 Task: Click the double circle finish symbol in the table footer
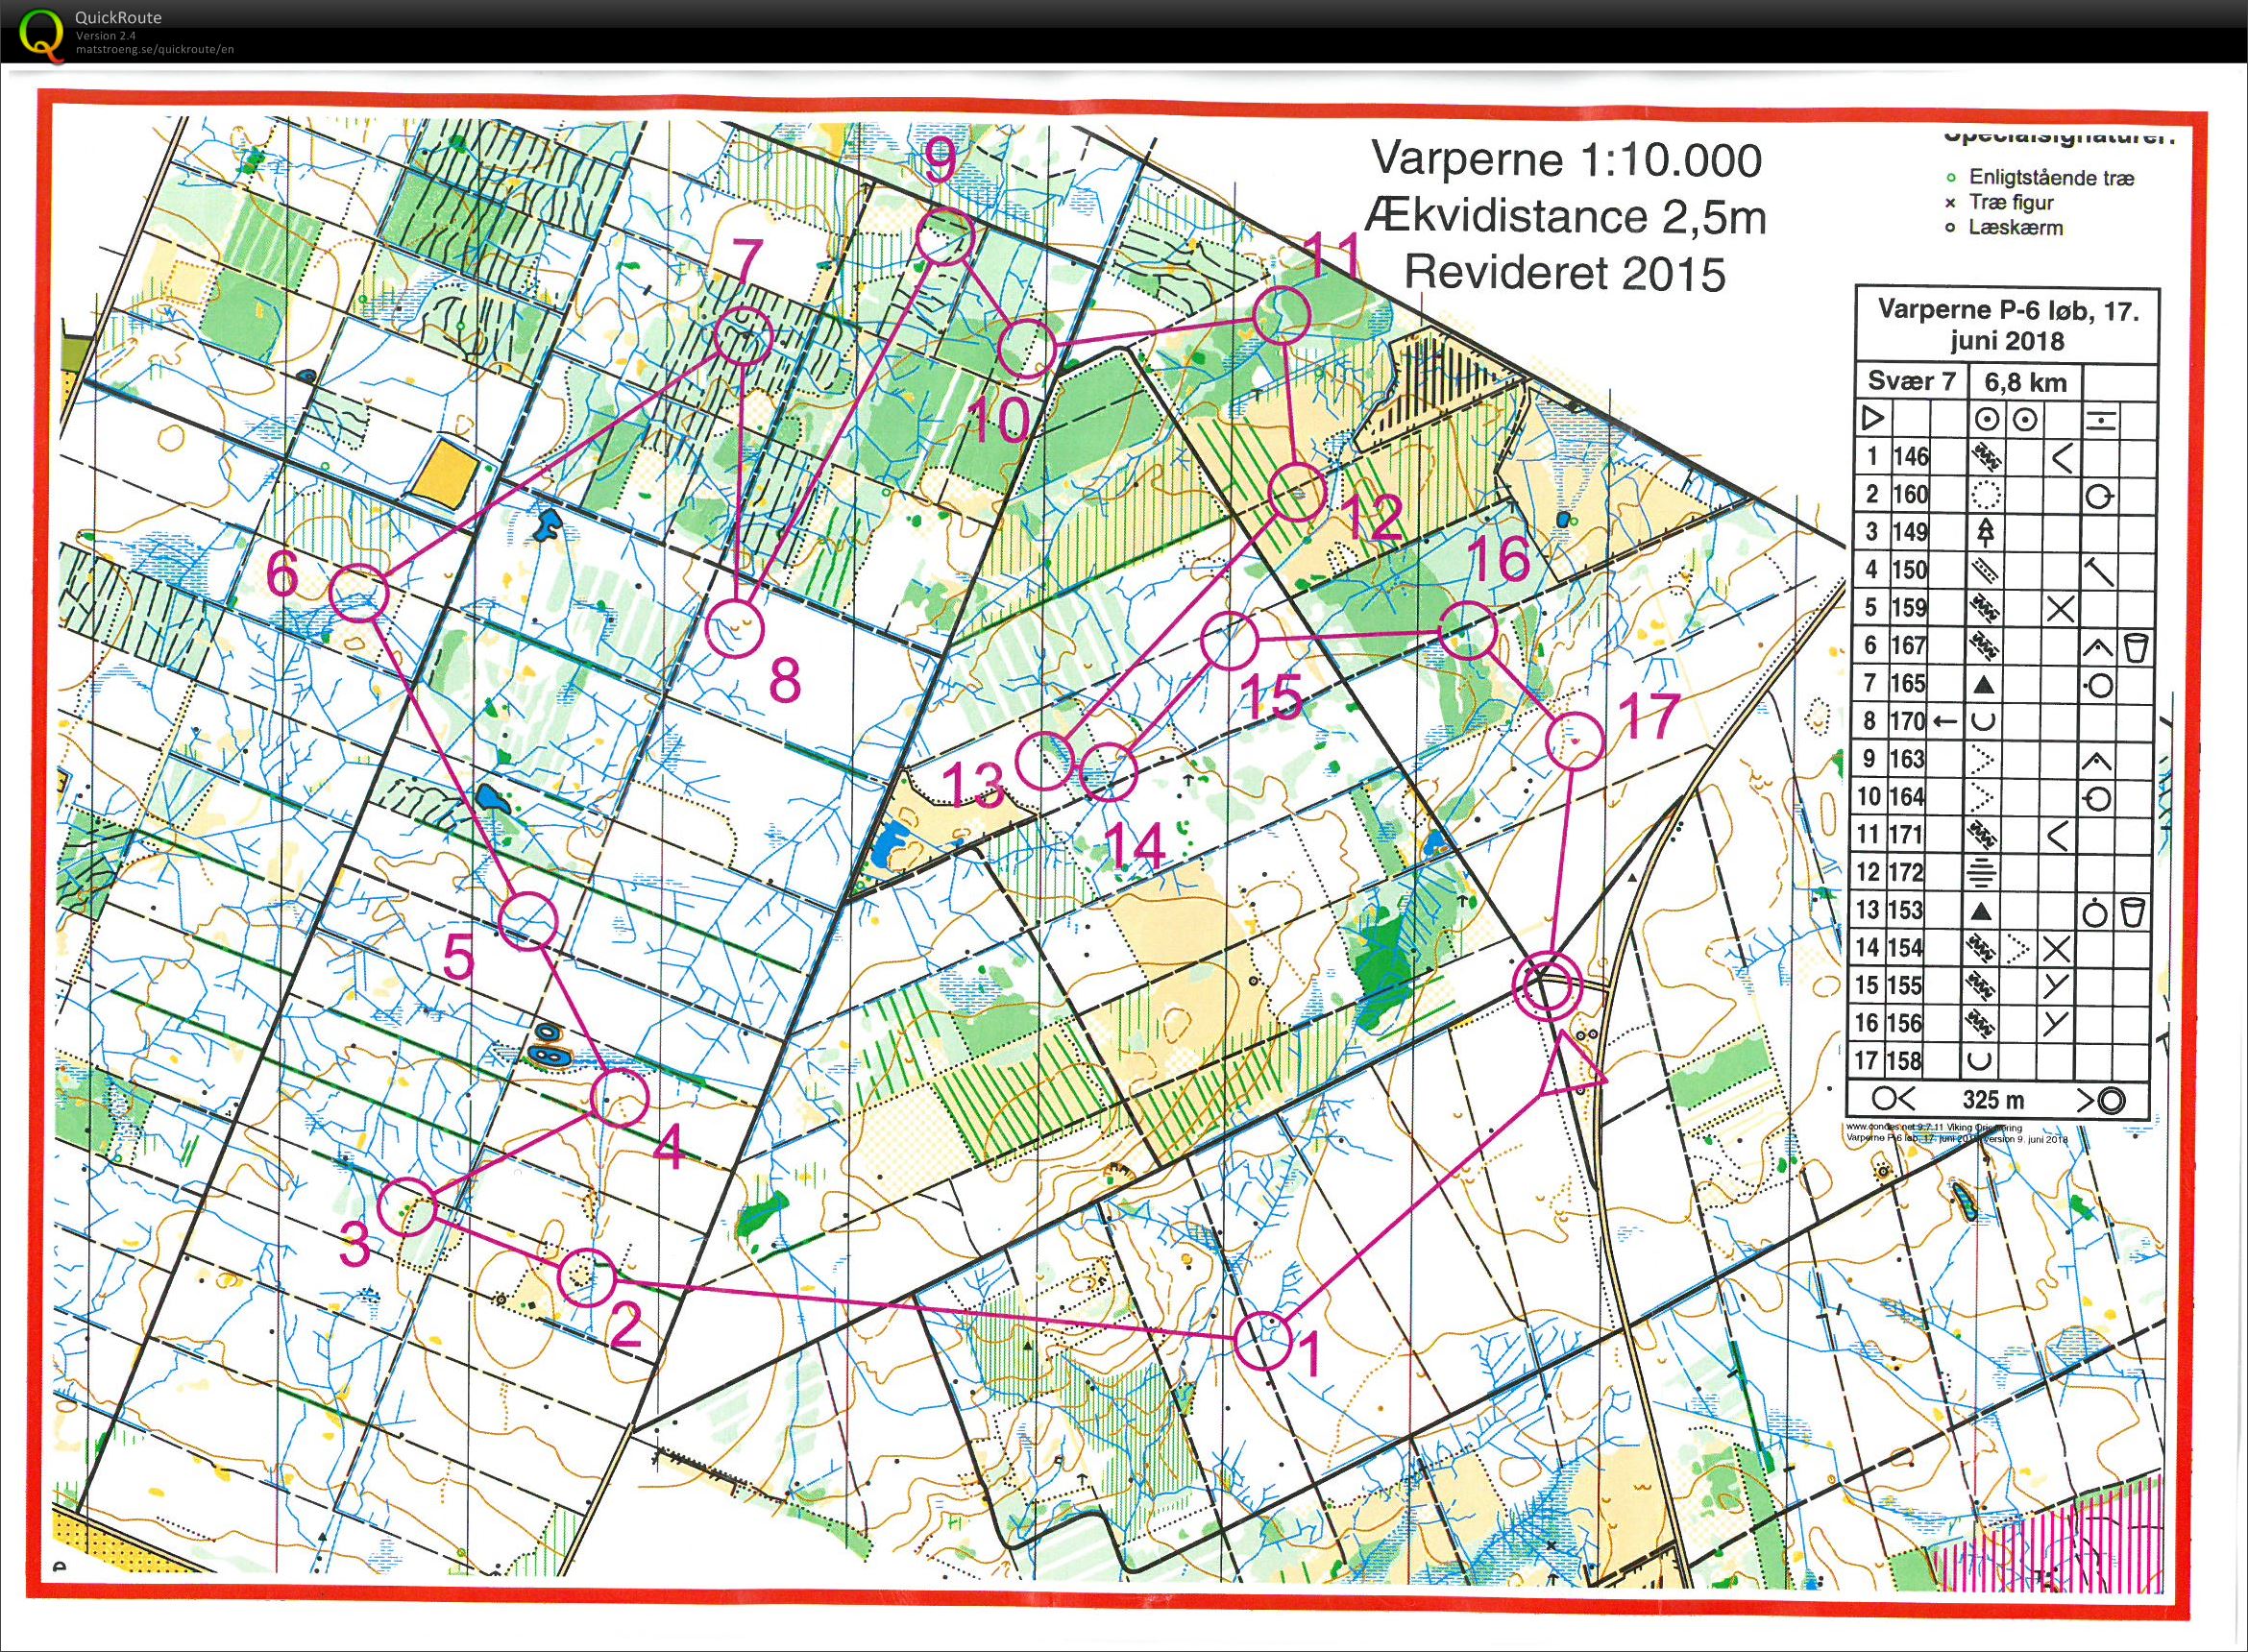(x=2111, y=1101)
